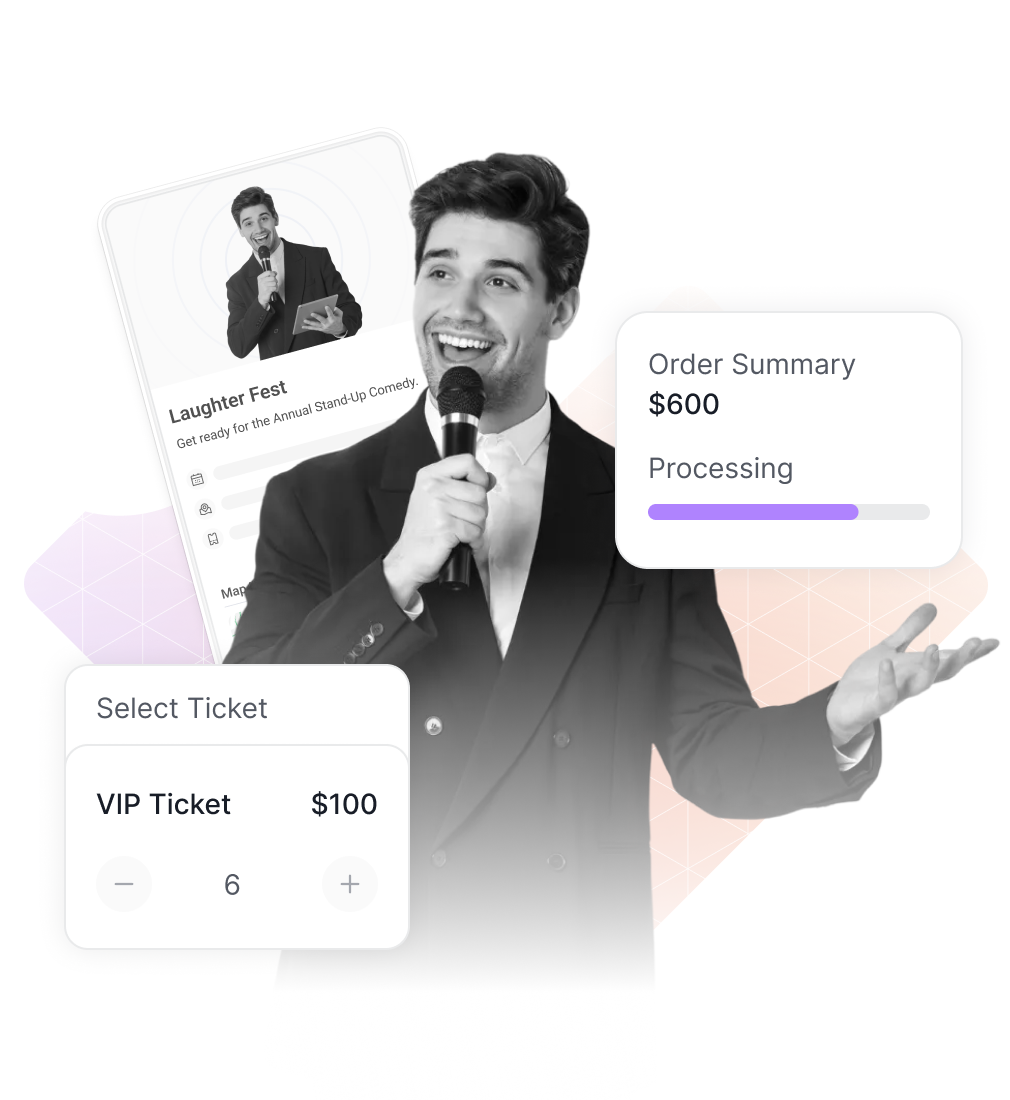Select the VIP Ticket label

pos(163,804)
